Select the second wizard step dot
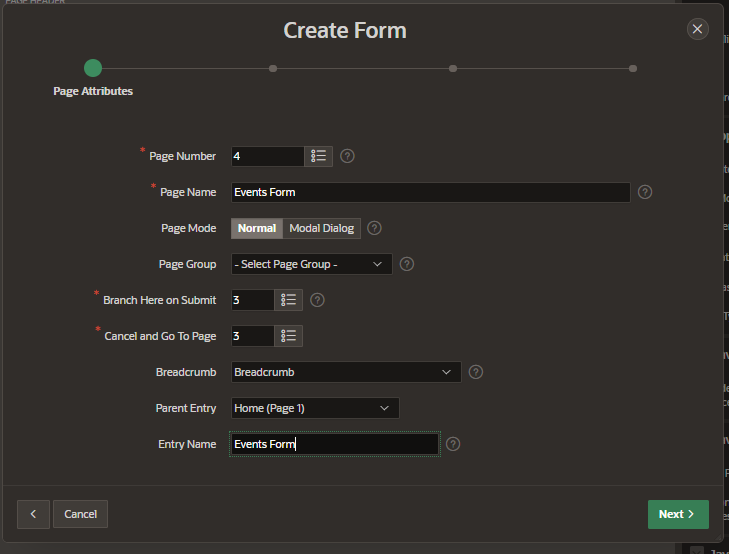Viewport: 729px width, 554px height. point(273,68)
